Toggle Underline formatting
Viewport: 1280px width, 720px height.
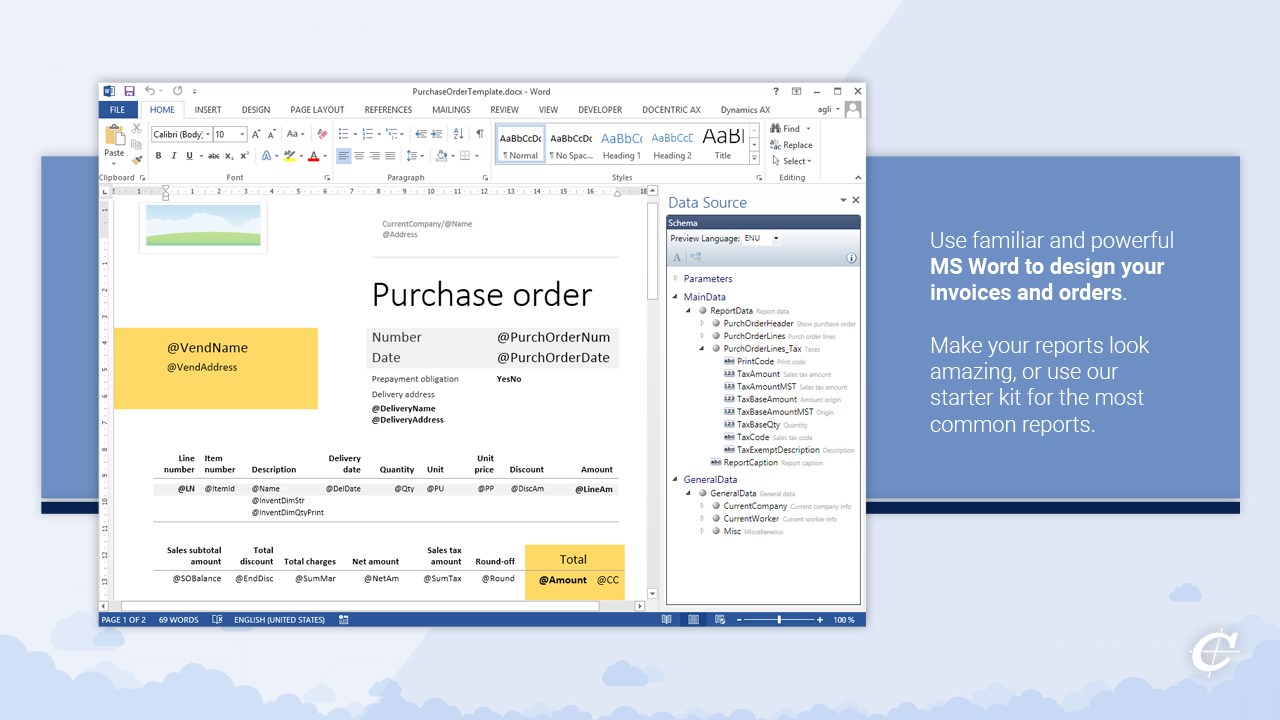click(x=189, y=156)
